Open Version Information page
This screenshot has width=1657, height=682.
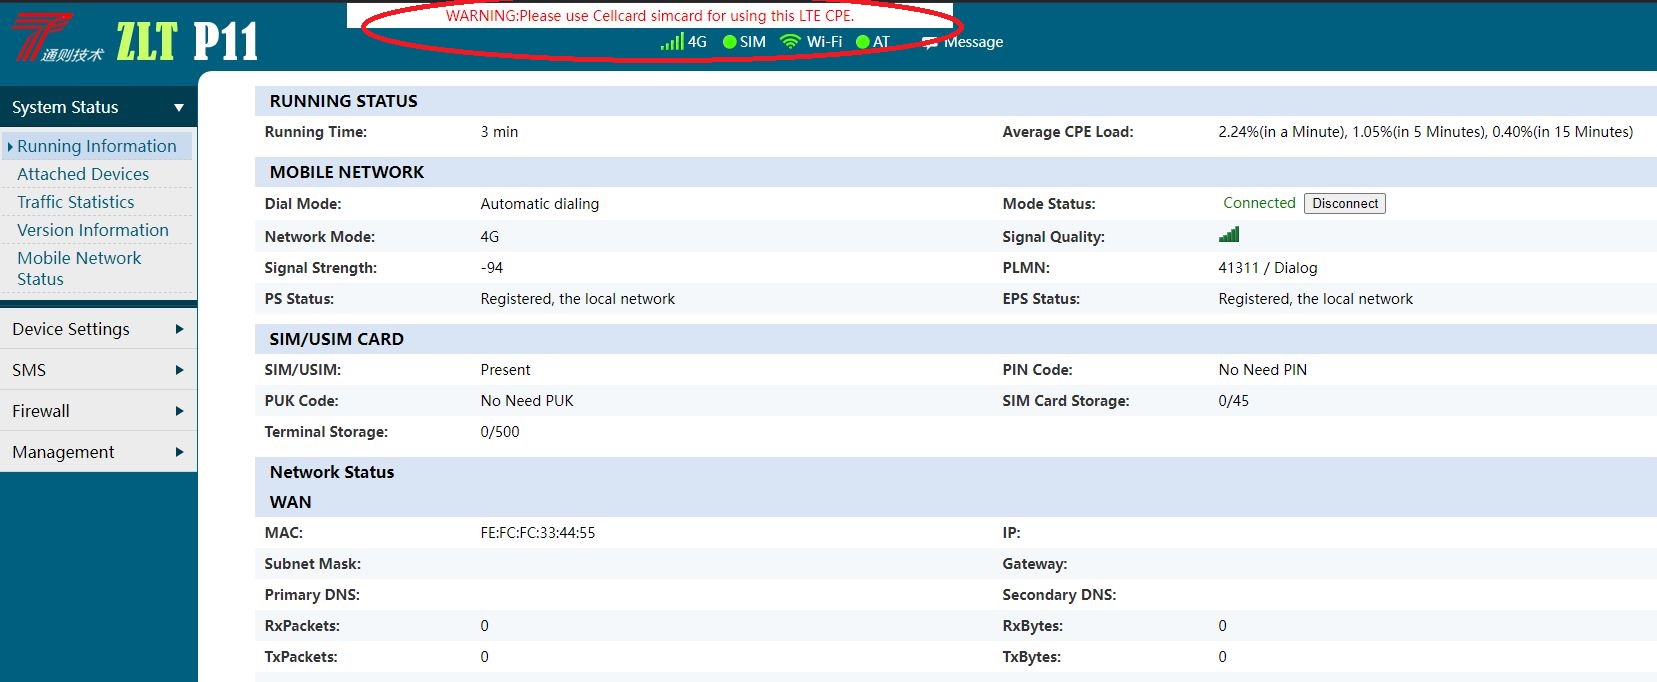coord(93,230)
